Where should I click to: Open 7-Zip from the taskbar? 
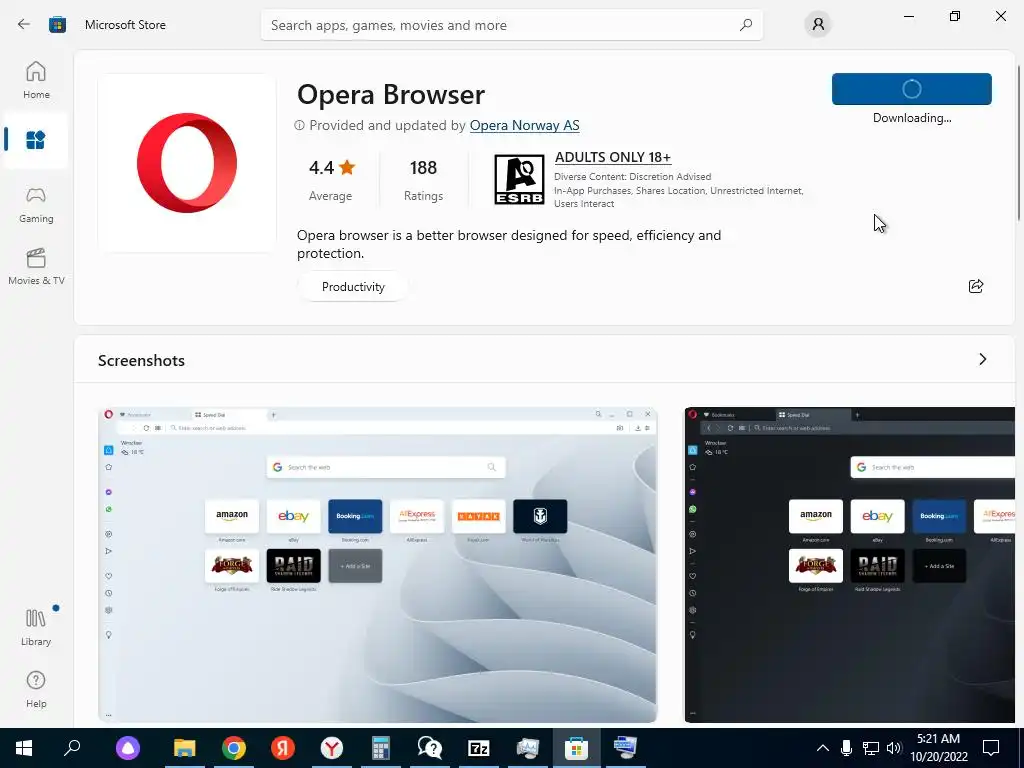coord(479,748)
